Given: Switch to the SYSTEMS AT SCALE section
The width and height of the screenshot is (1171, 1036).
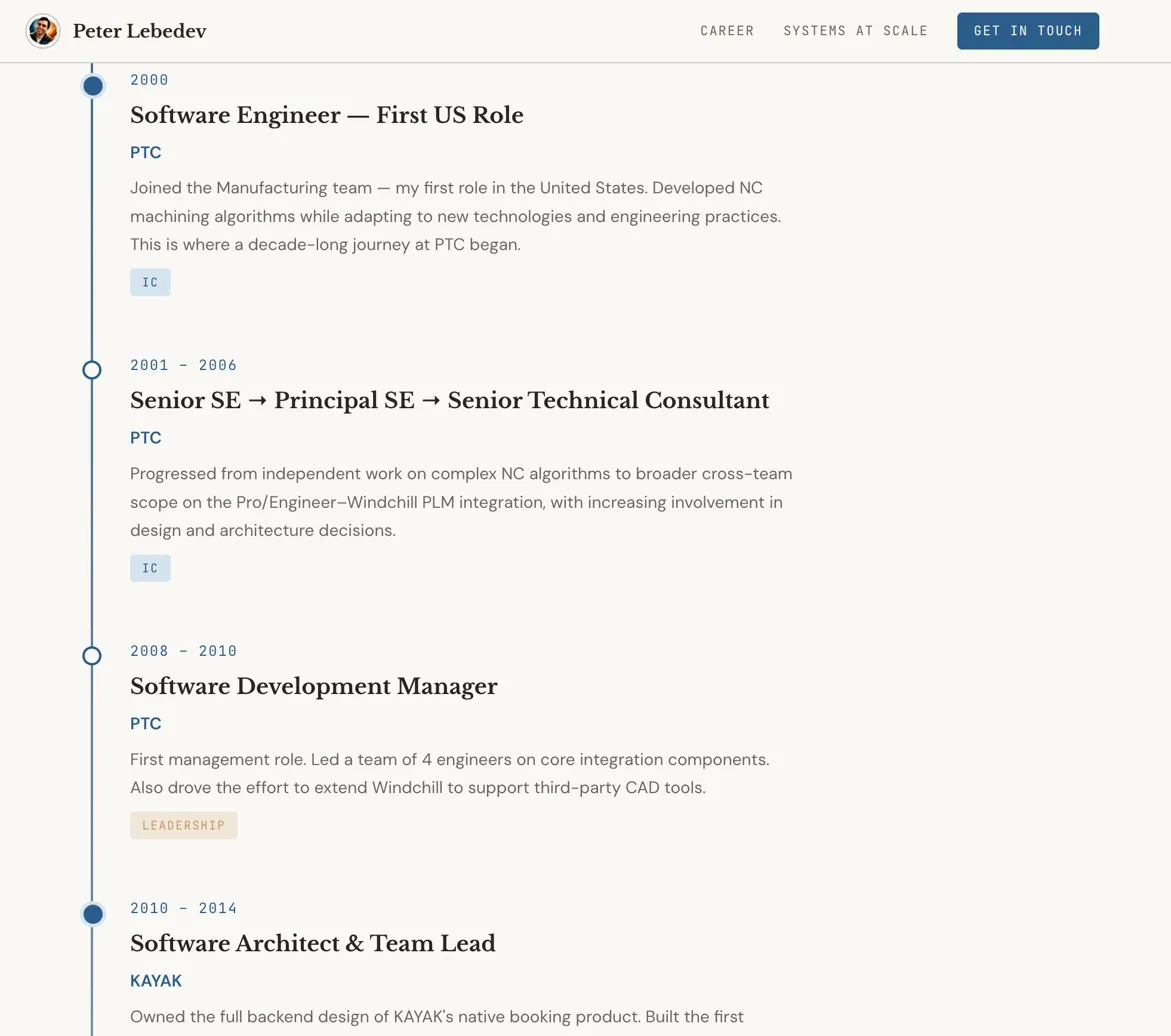Looking at the screenshot, I should click(855, 31).
